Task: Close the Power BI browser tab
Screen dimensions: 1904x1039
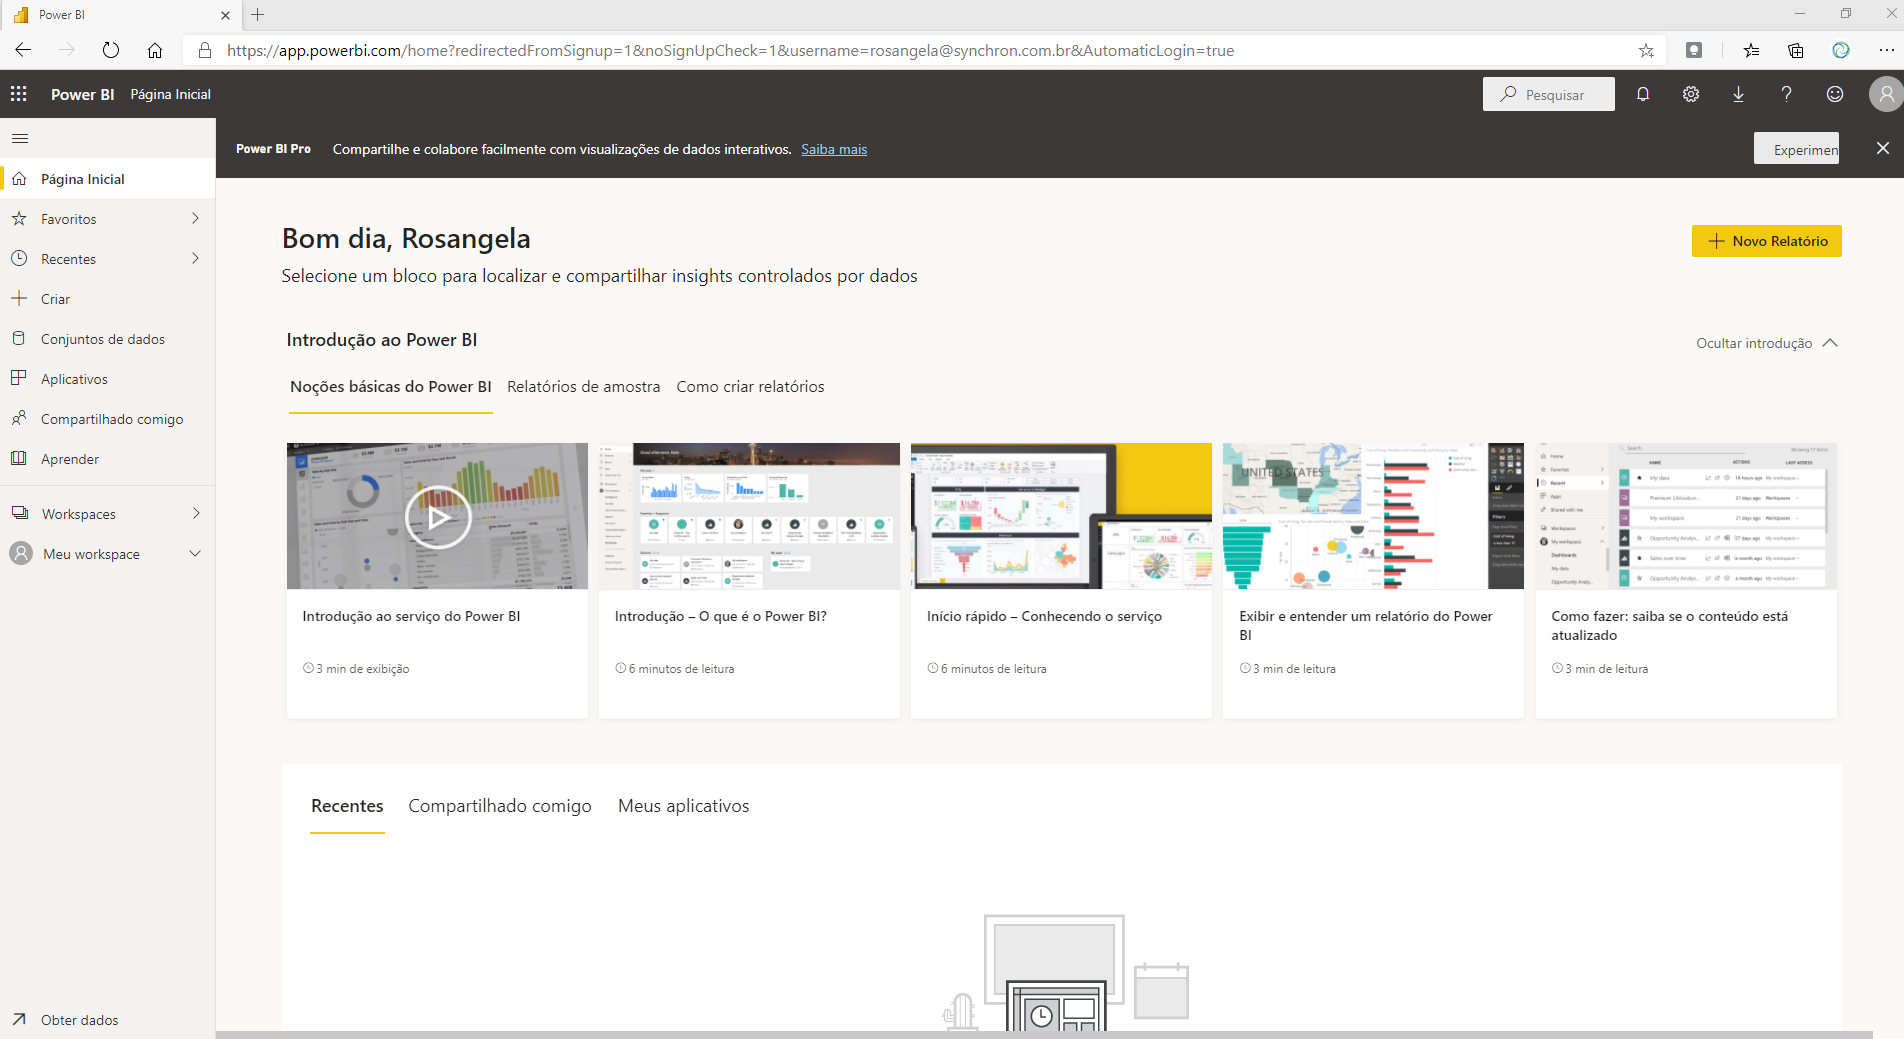Action: point(225,15)
